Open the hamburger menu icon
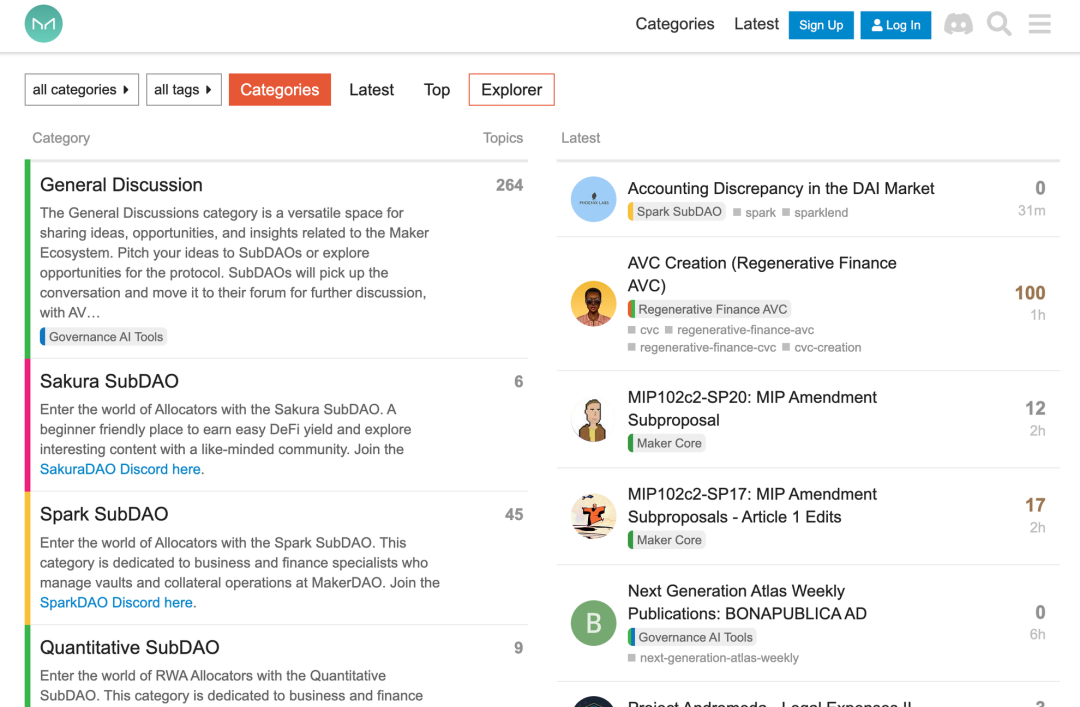Image resolution: width=1080 pixels, height=707 pixels. pyautogui.click(x=1039, y=24)
